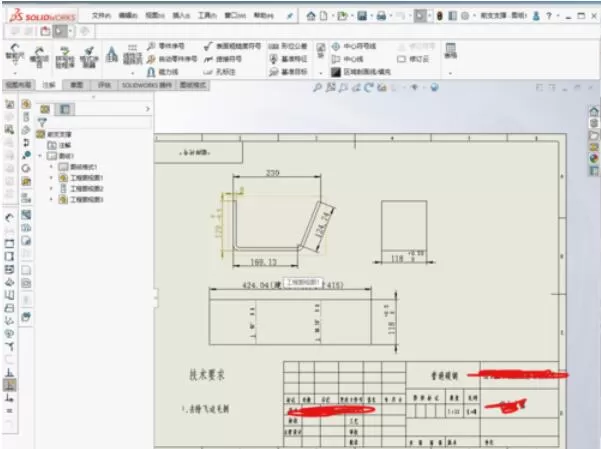Select the 注解 node in the feature tree

(59, 145)
